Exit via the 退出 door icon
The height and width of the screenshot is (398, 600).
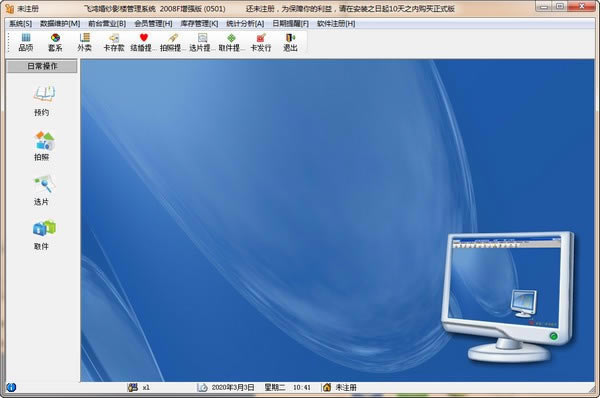[x=290, y=42]
